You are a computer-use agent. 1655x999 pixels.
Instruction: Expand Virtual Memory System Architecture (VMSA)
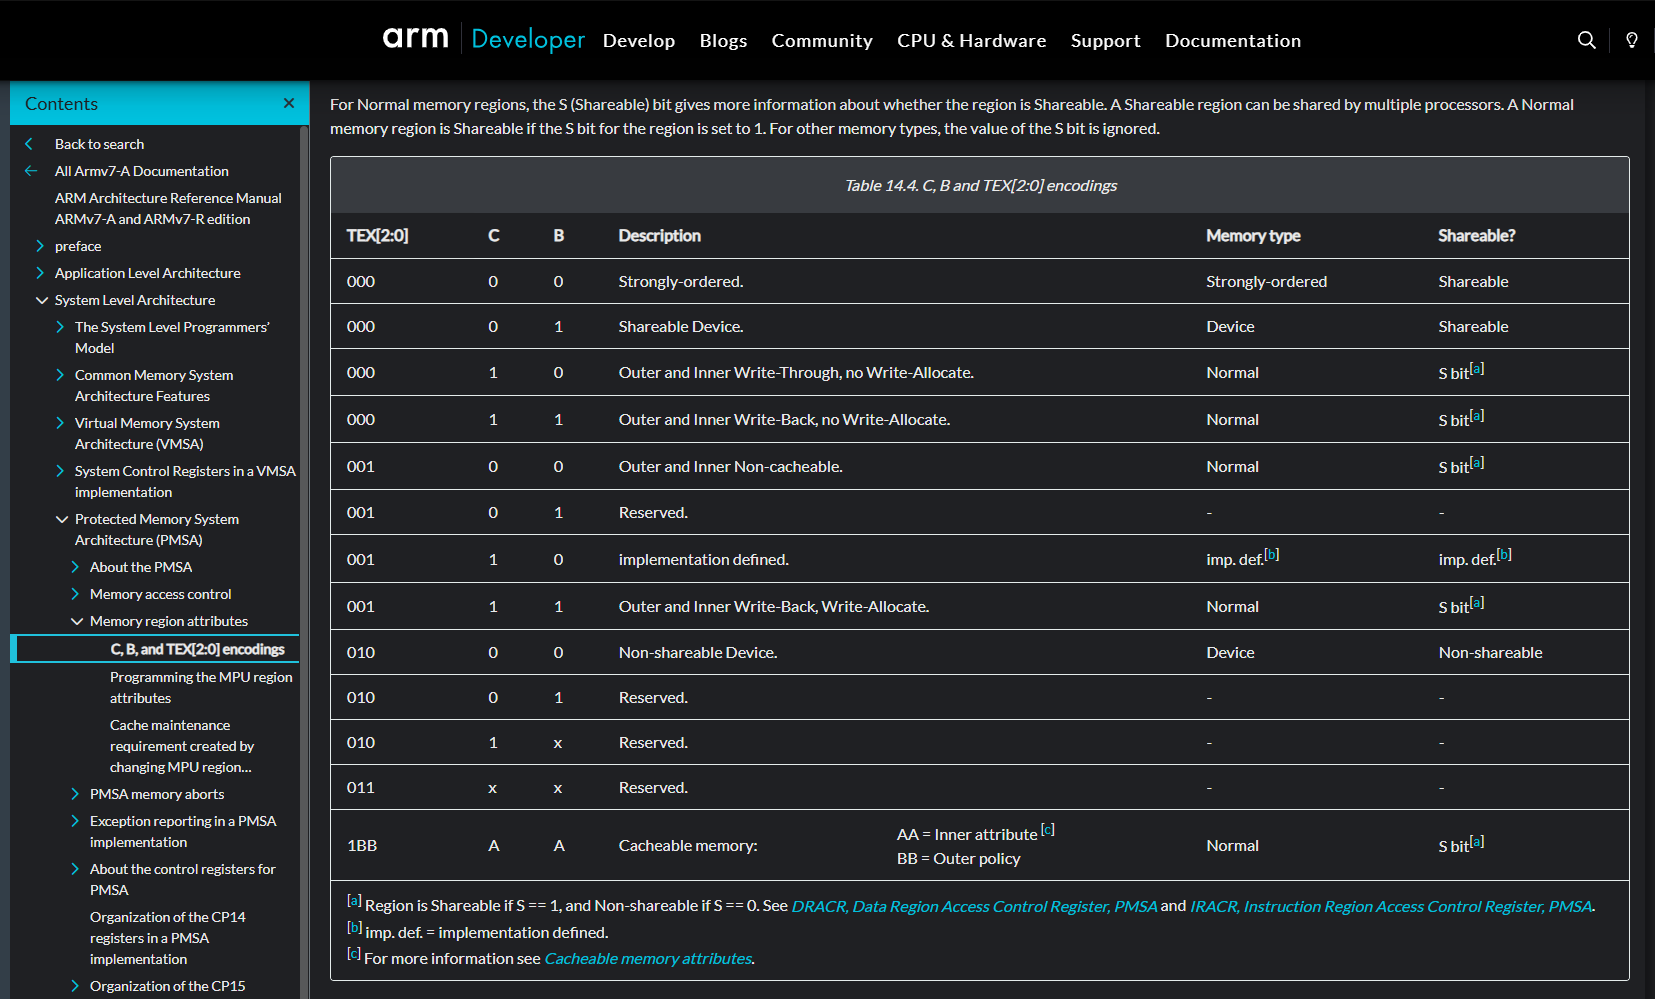[60, 423]
